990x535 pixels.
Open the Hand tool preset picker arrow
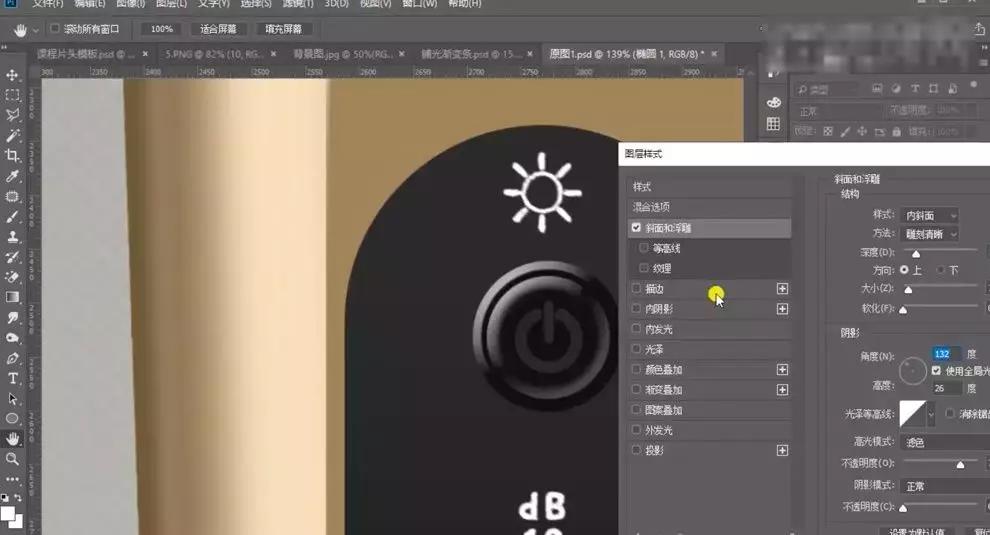35,30
